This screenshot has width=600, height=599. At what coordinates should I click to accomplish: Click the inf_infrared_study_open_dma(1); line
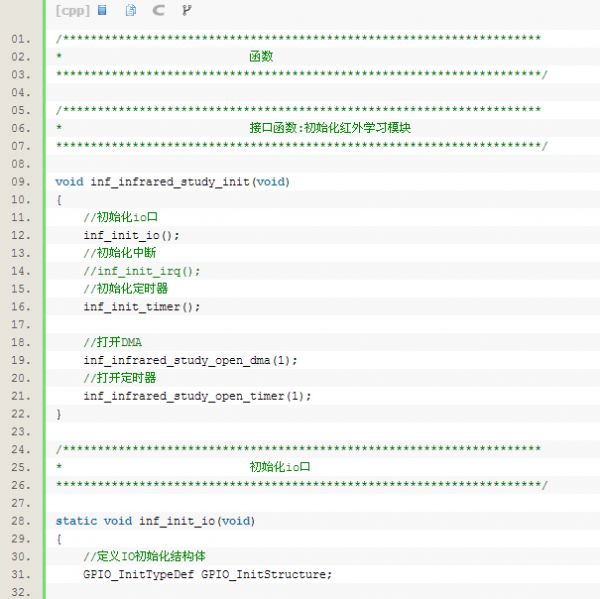190,360
